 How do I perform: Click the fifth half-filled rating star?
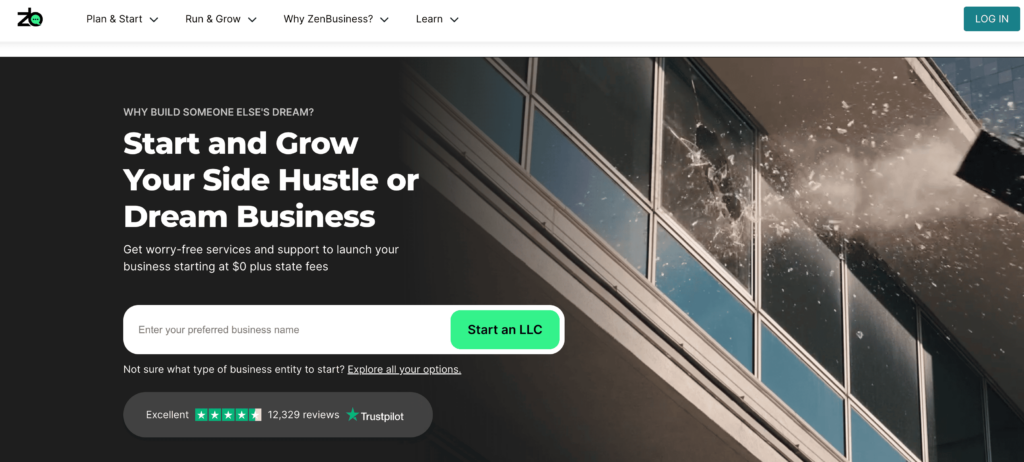[255, 414]
